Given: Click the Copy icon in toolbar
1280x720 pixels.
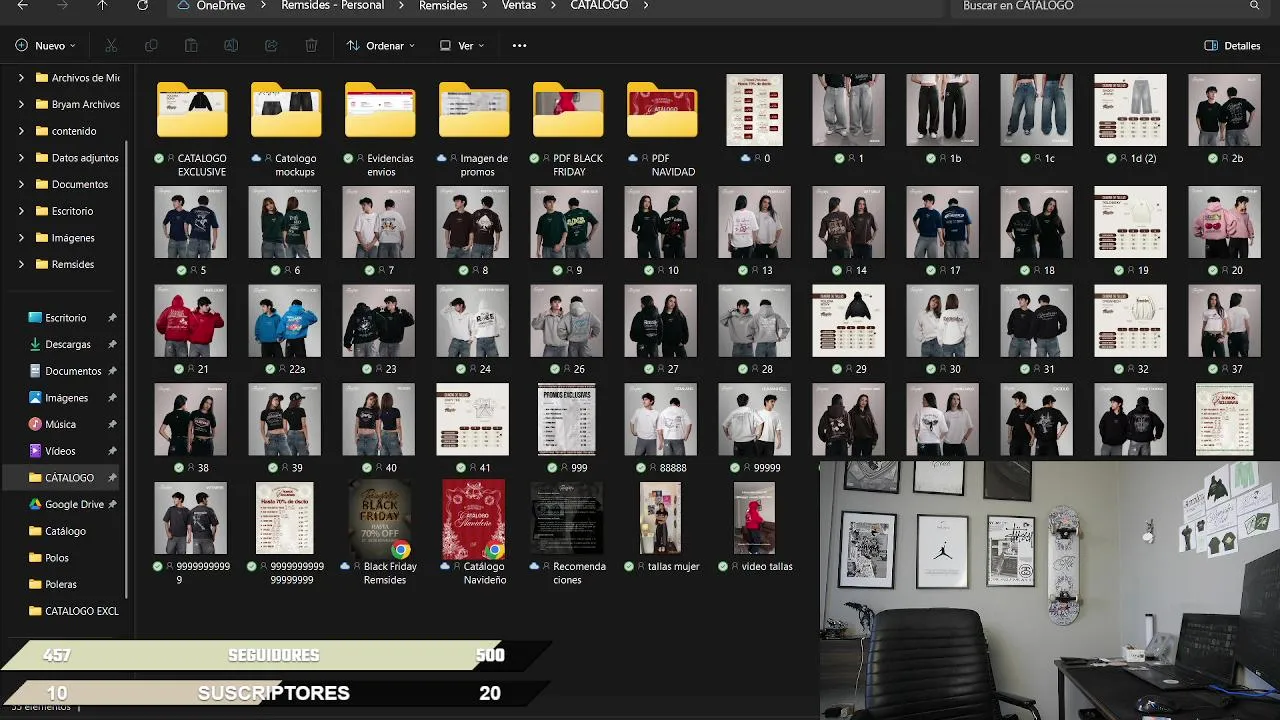Looking at the screenshot, I should click(x=151, y=46).
